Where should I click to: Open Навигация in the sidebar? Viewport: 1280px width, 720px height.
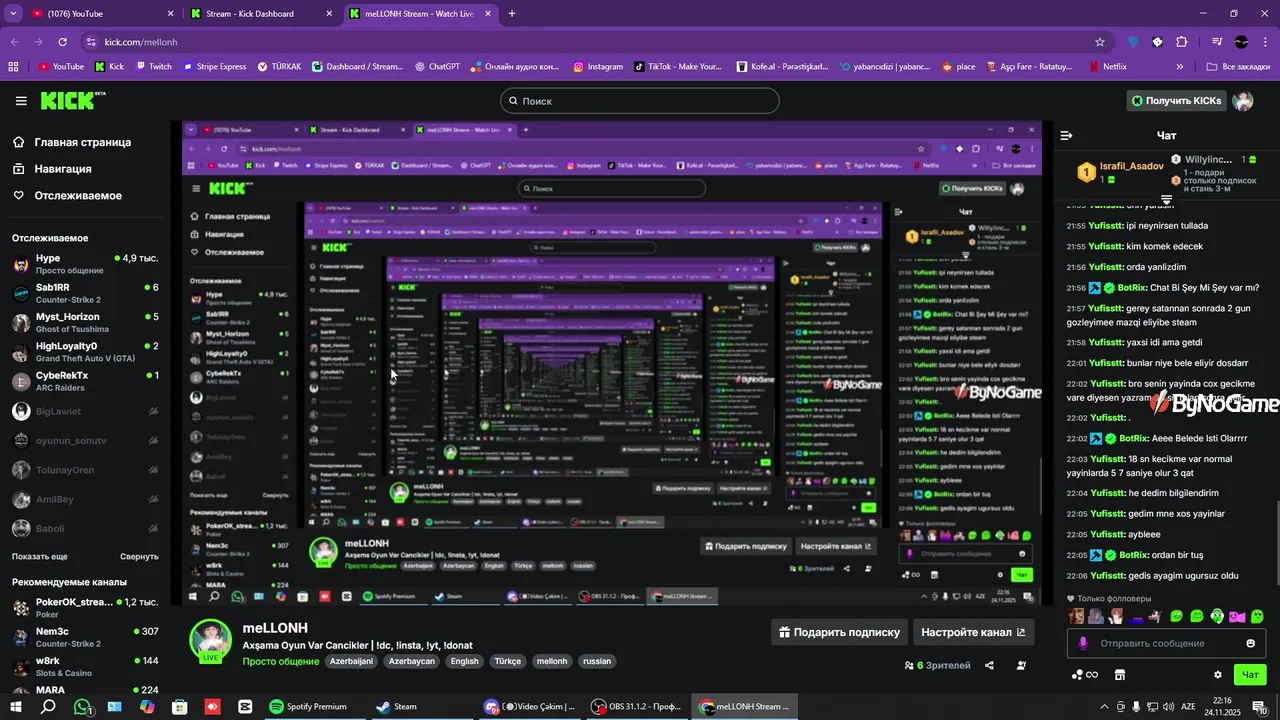pyautogui.click(x=63, y=169)
